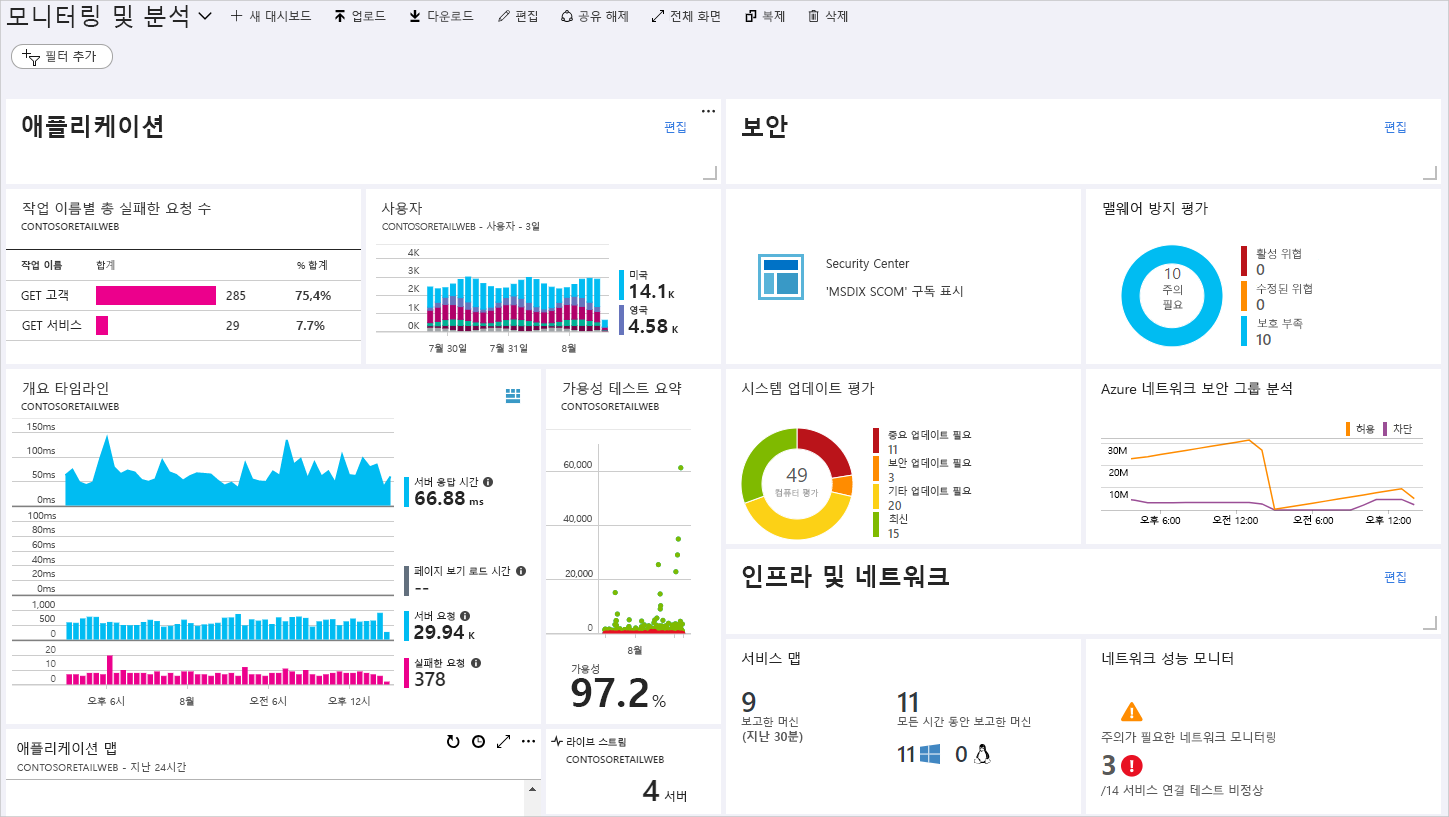Click the Security Center icon
Image resolution: width=1449 pixels, height=817 pixels.
pos(780,275)
